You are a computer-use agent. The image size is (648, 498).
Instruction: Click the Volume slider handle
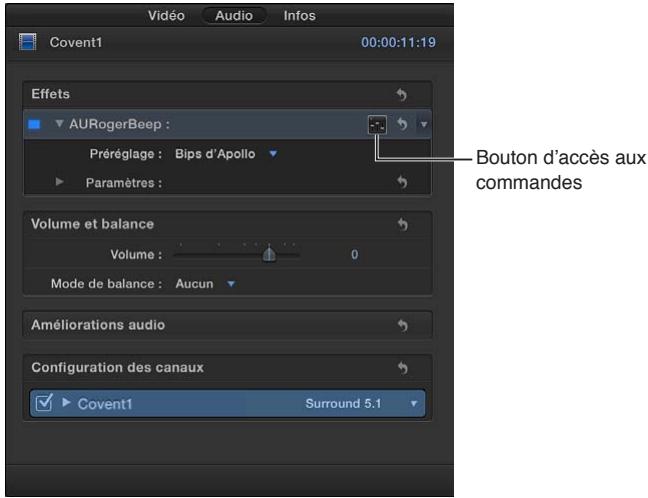(x=269, y=254)
